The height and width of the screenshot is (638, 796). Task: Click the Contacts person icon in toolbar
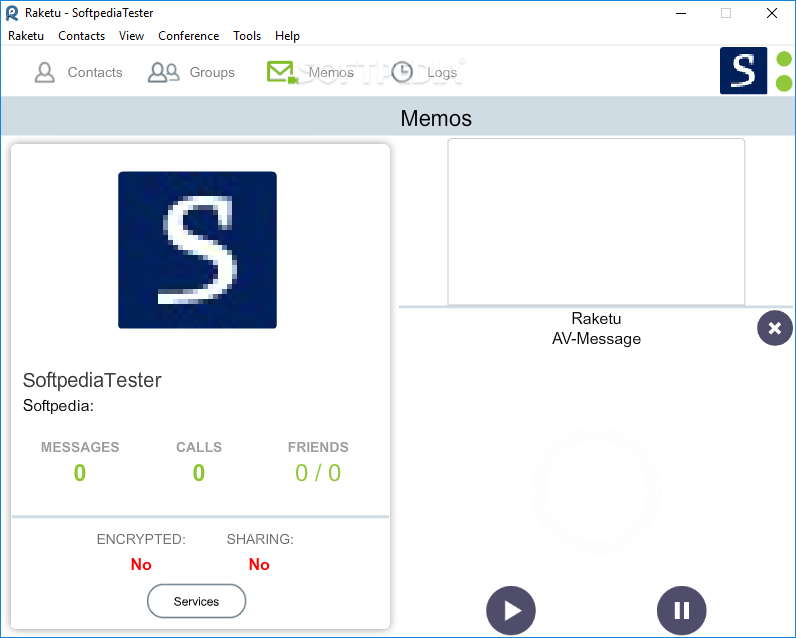(x=45, y=72)
